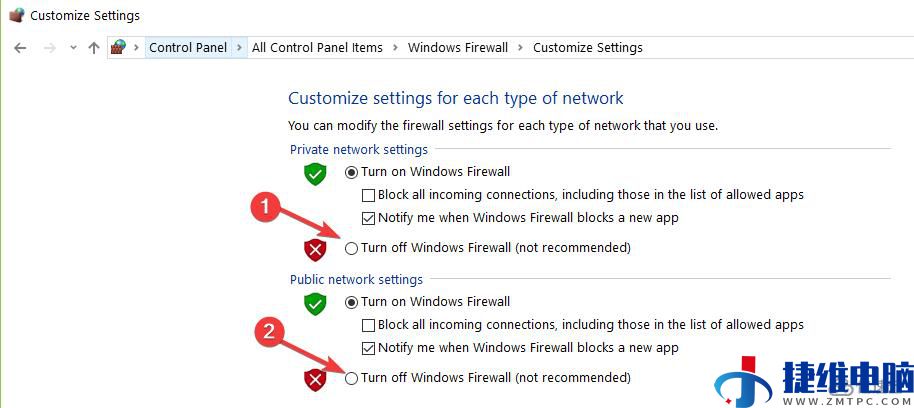Select Turn off Windows Firewall under public network
The image size is (914, 408).
coord(351,379)
